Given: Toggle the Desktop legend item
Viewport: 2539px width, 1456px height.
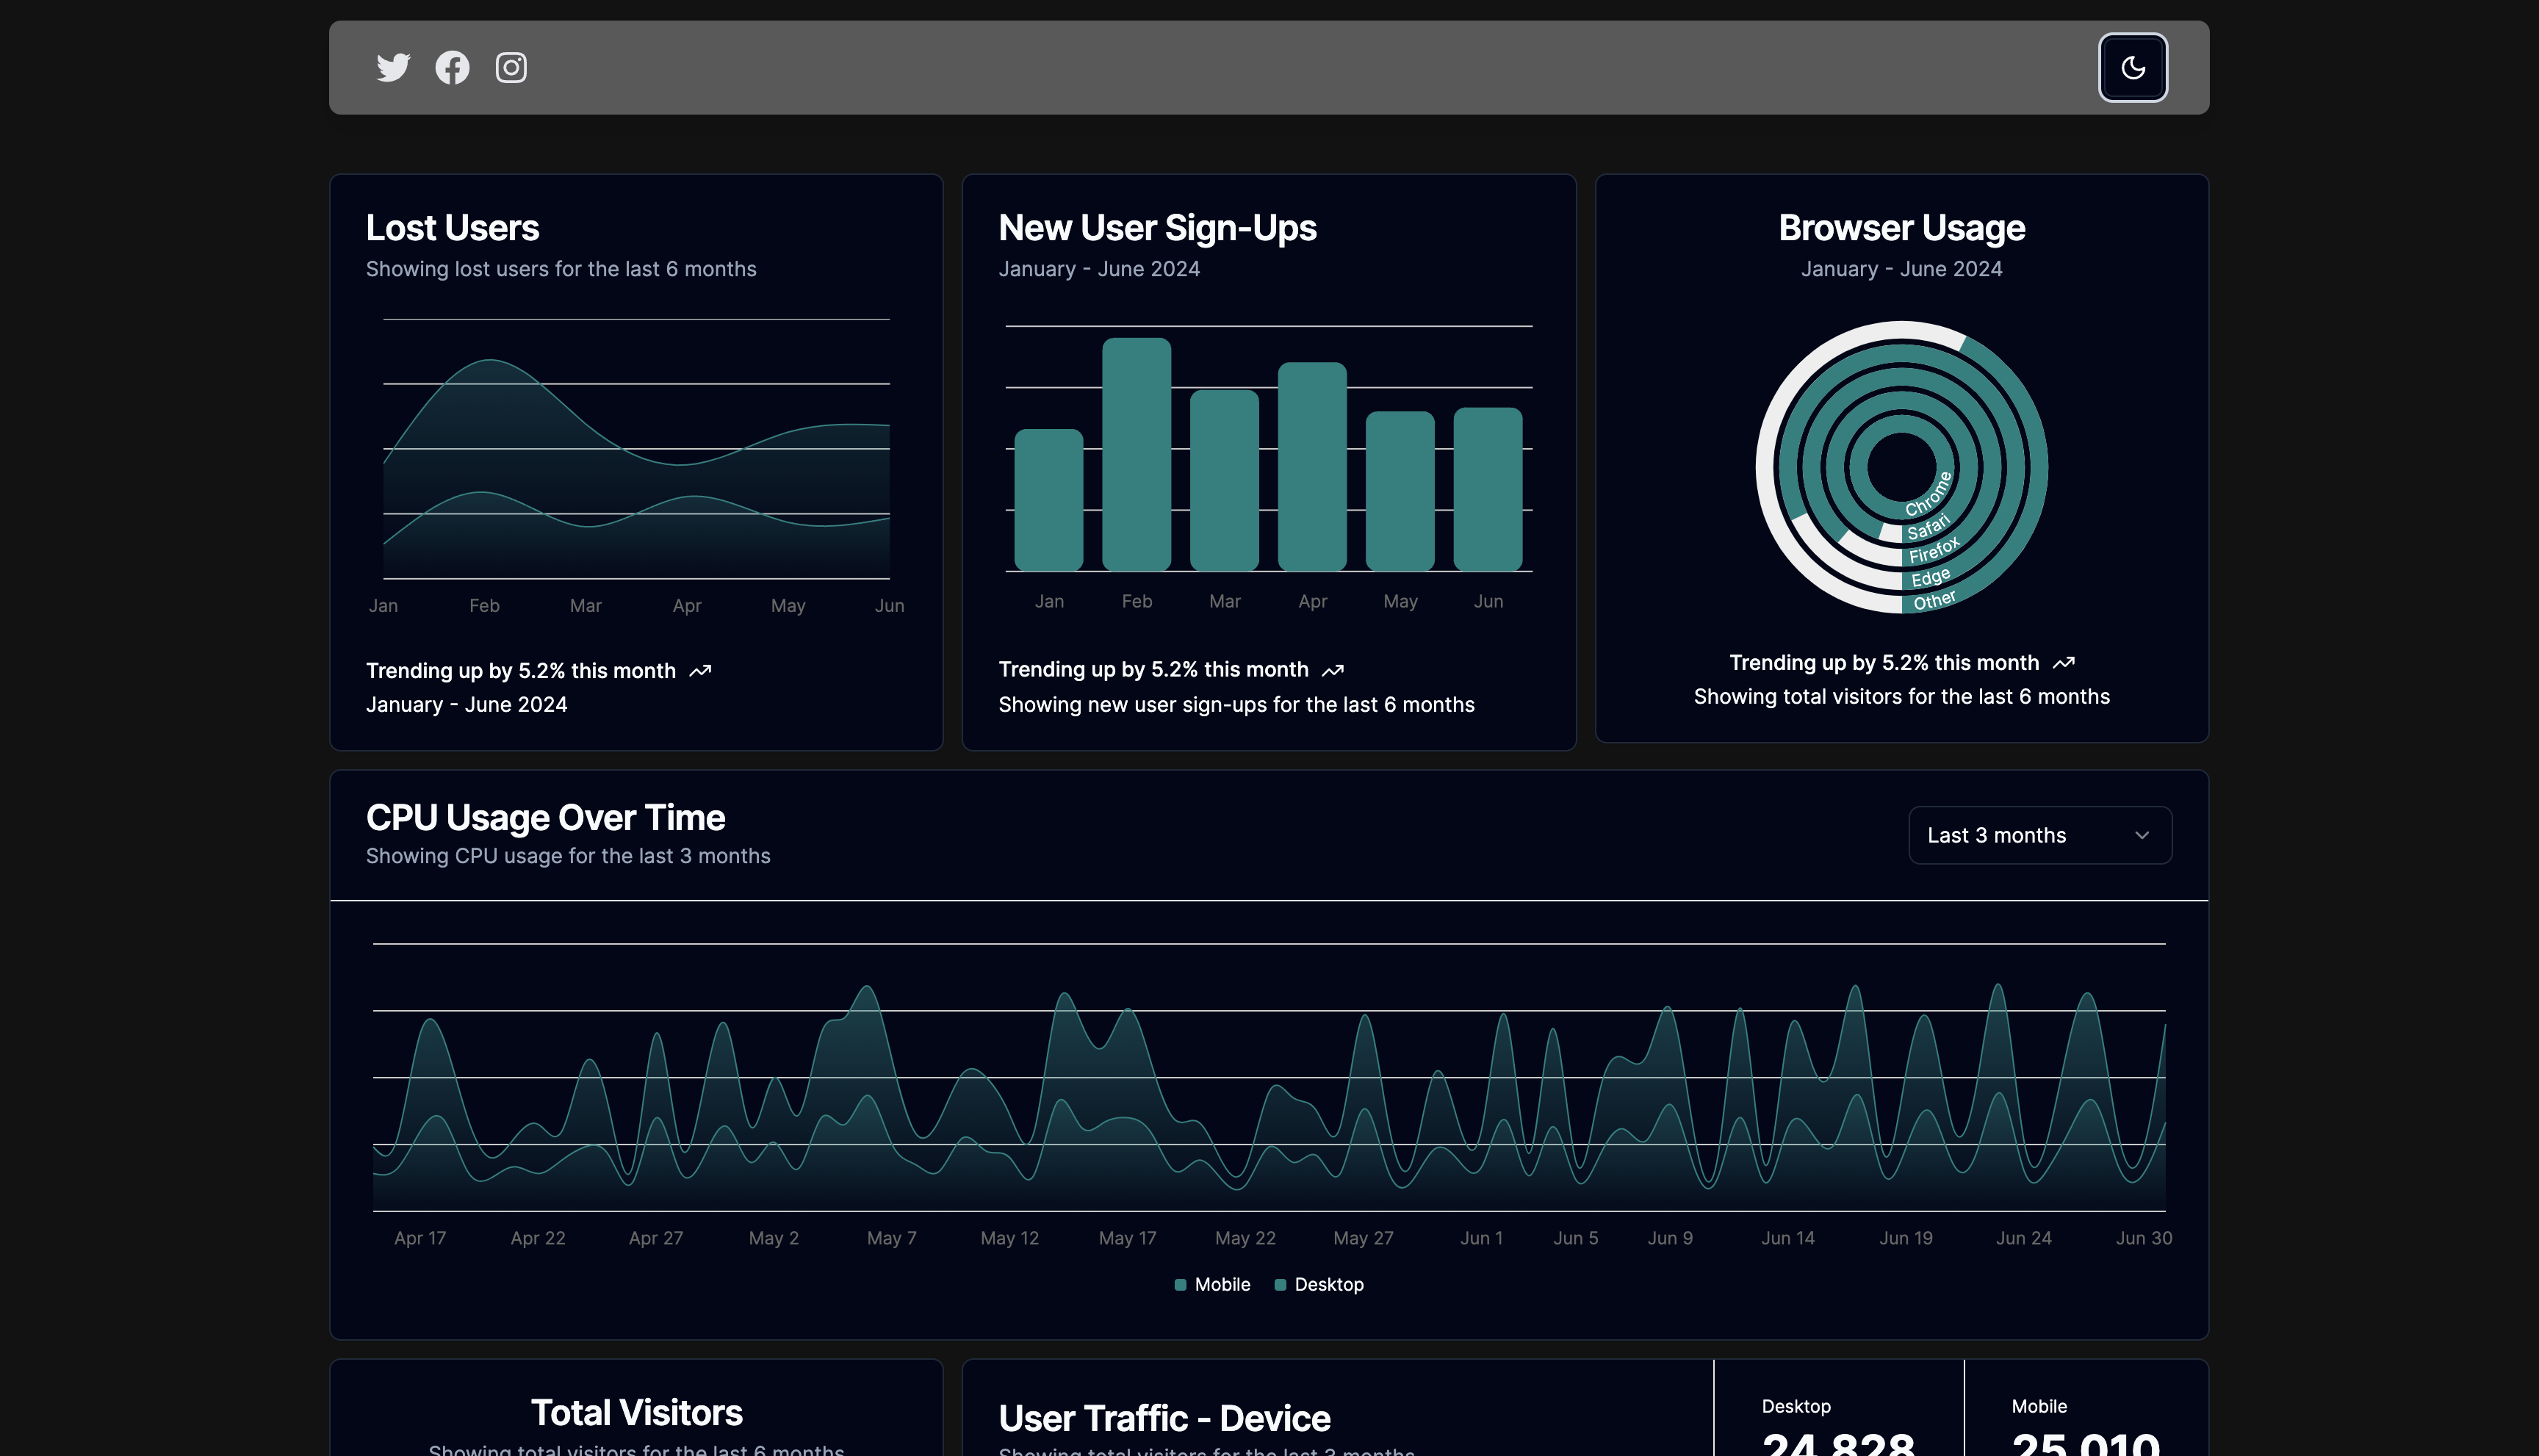Looking at the screenshot, I should [1328, 1284].
